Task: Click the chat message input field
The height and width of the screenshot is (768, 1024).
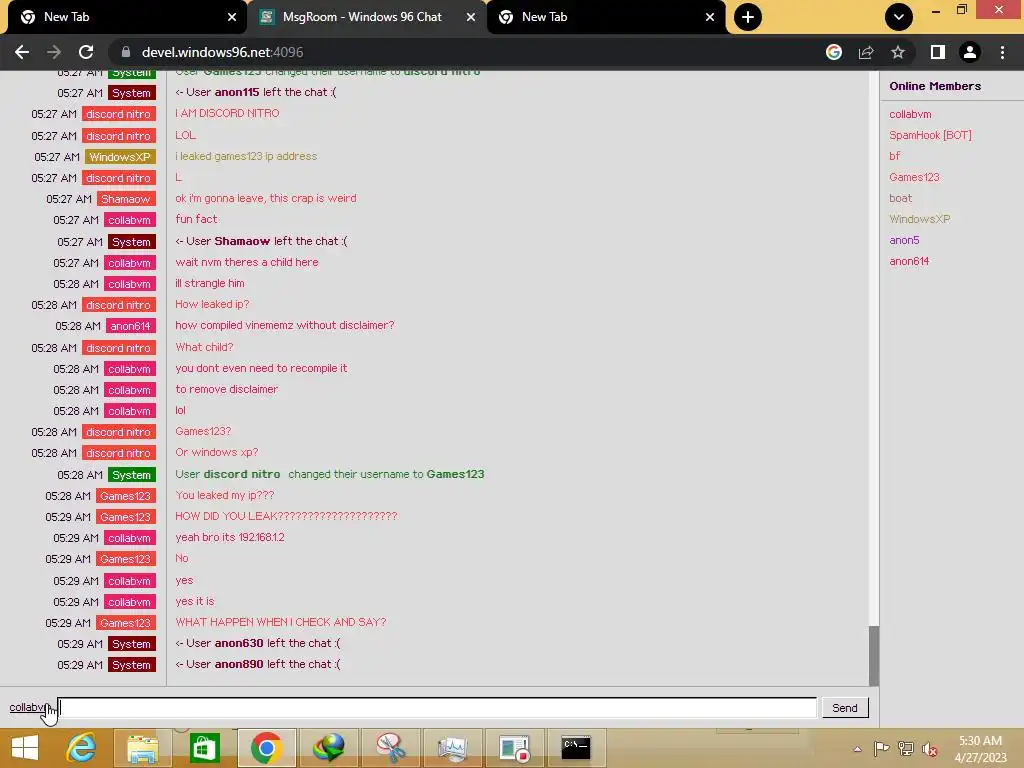Action: pos(438,707)
